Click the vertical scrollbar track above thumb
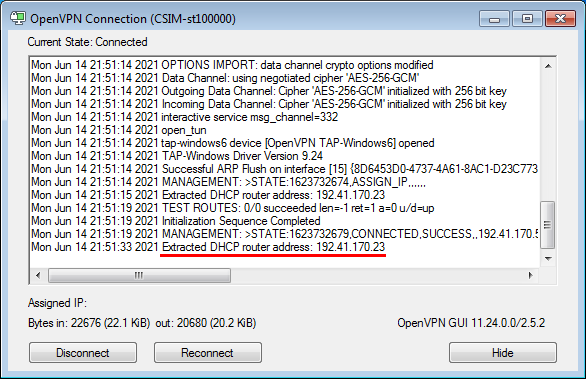The image size is (586, 379). pos(548,137)
